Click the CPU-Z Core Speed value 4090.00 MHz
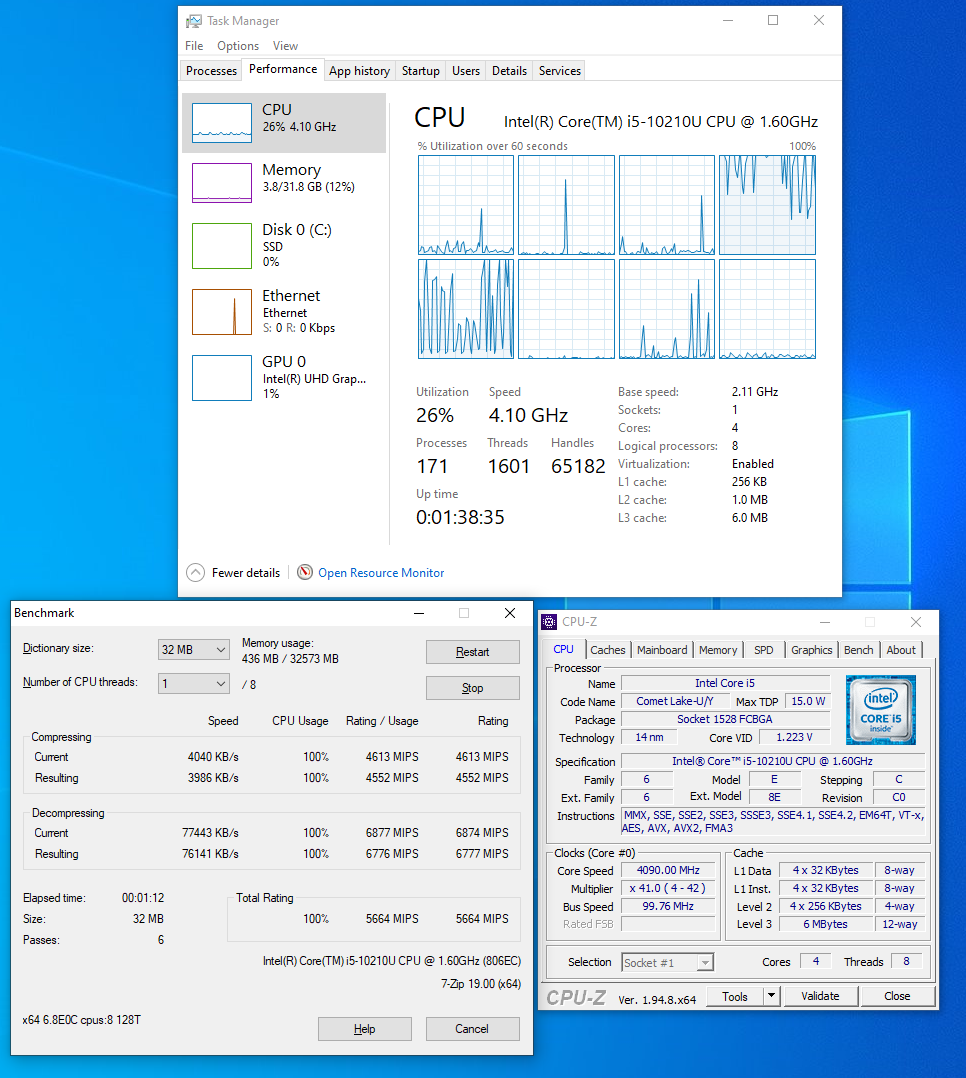 tap(668, 870)
